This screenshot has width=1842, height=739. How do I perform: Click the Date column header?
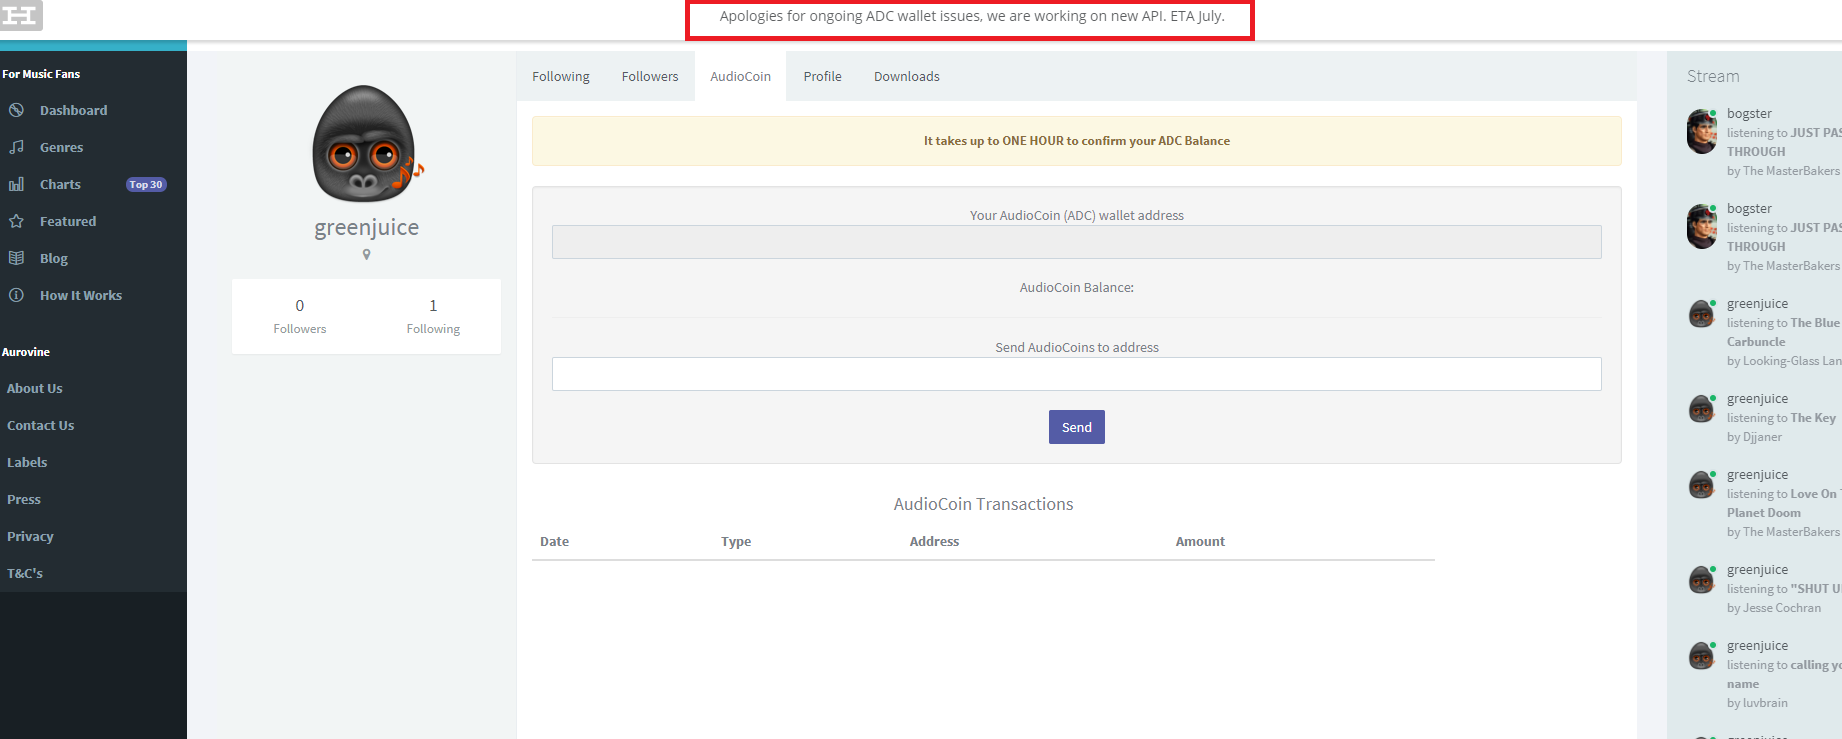554,541
